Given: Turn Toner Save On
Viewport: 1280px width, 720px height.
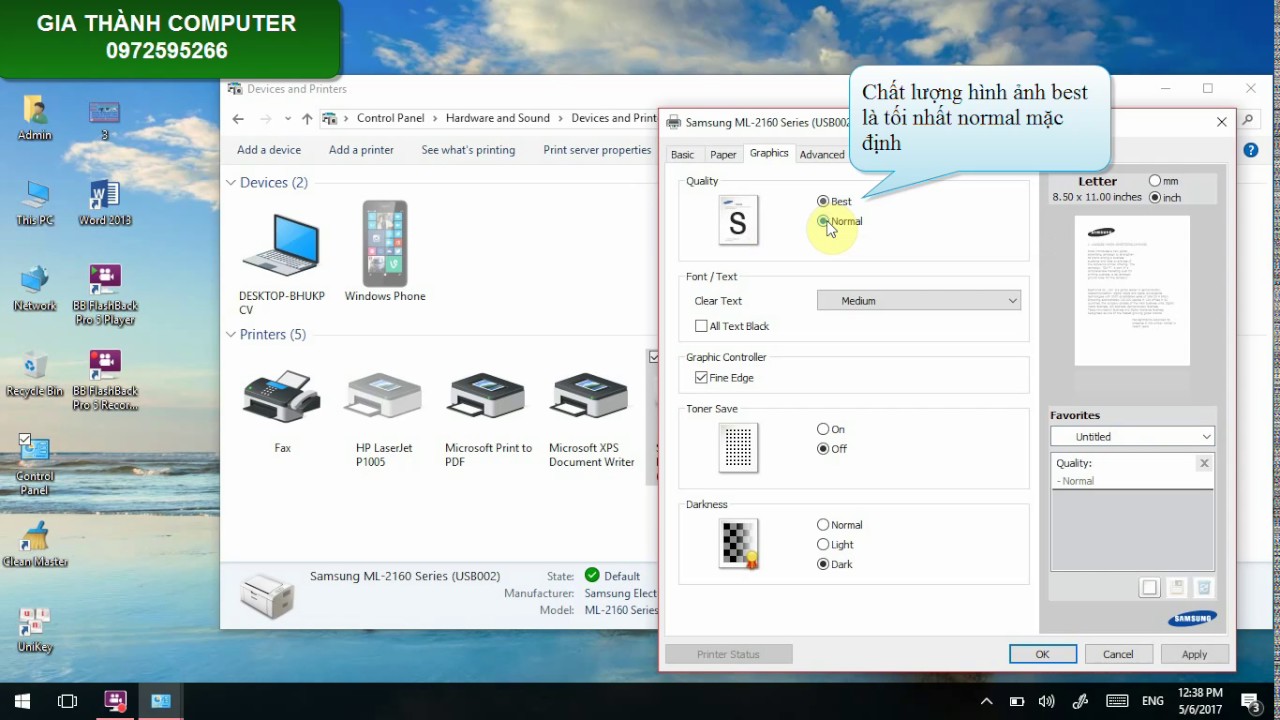Looking at the screenshot, I should pyautogui.click(x=831, y=429).
